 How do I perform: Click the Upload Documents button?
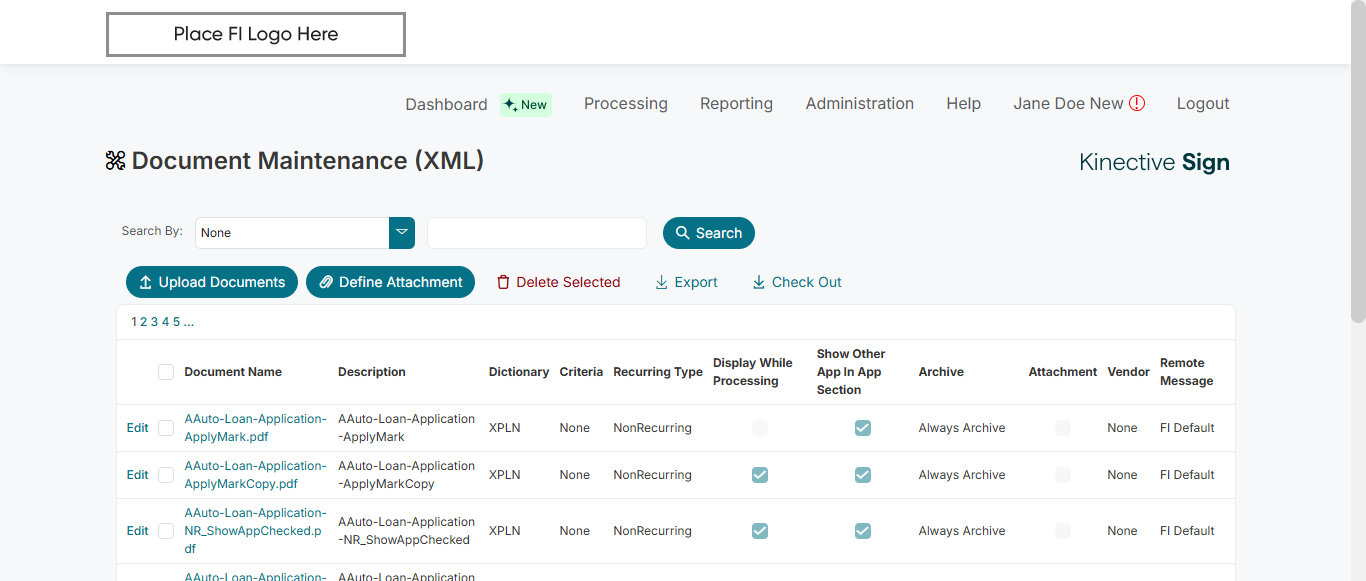click(212, 282)
